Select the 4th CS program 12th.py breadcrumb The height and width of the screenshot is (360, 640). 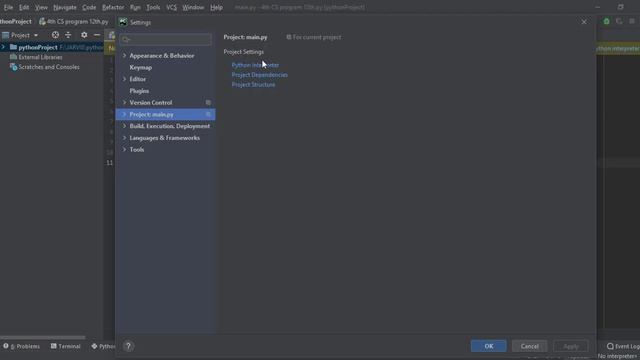pos(74,21)
